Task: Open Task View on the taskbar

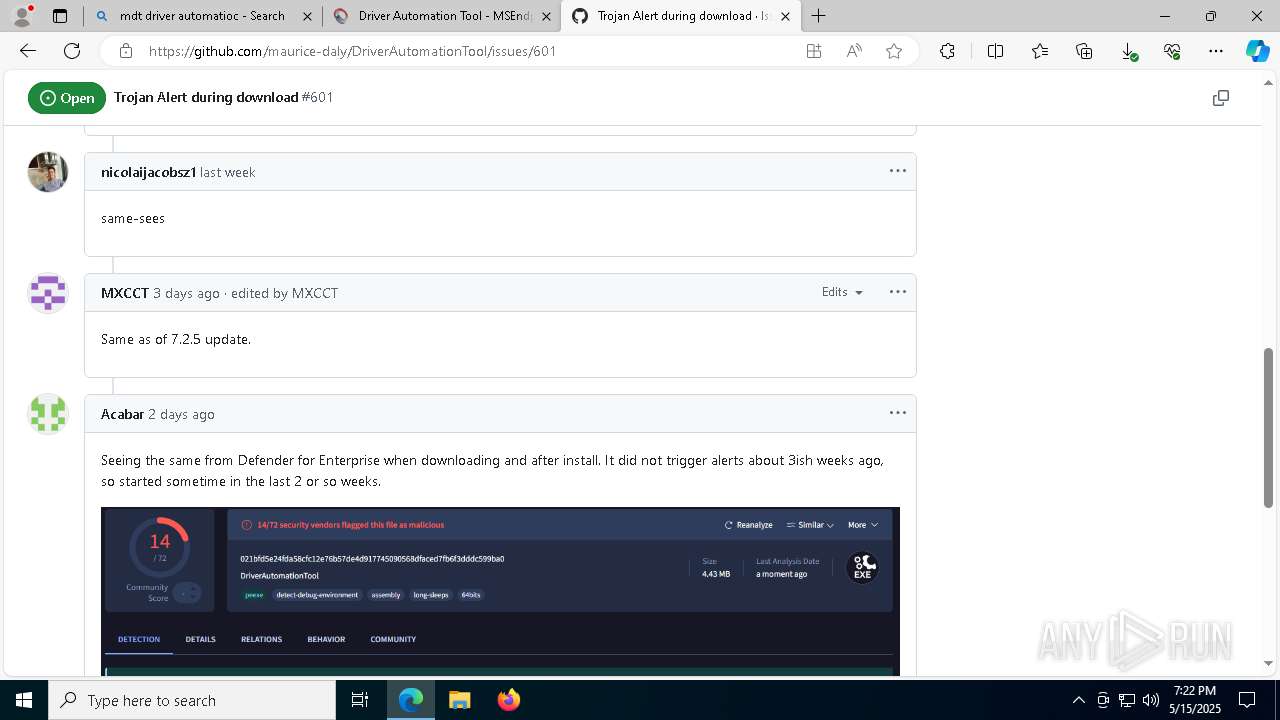Action: (360, 700)
